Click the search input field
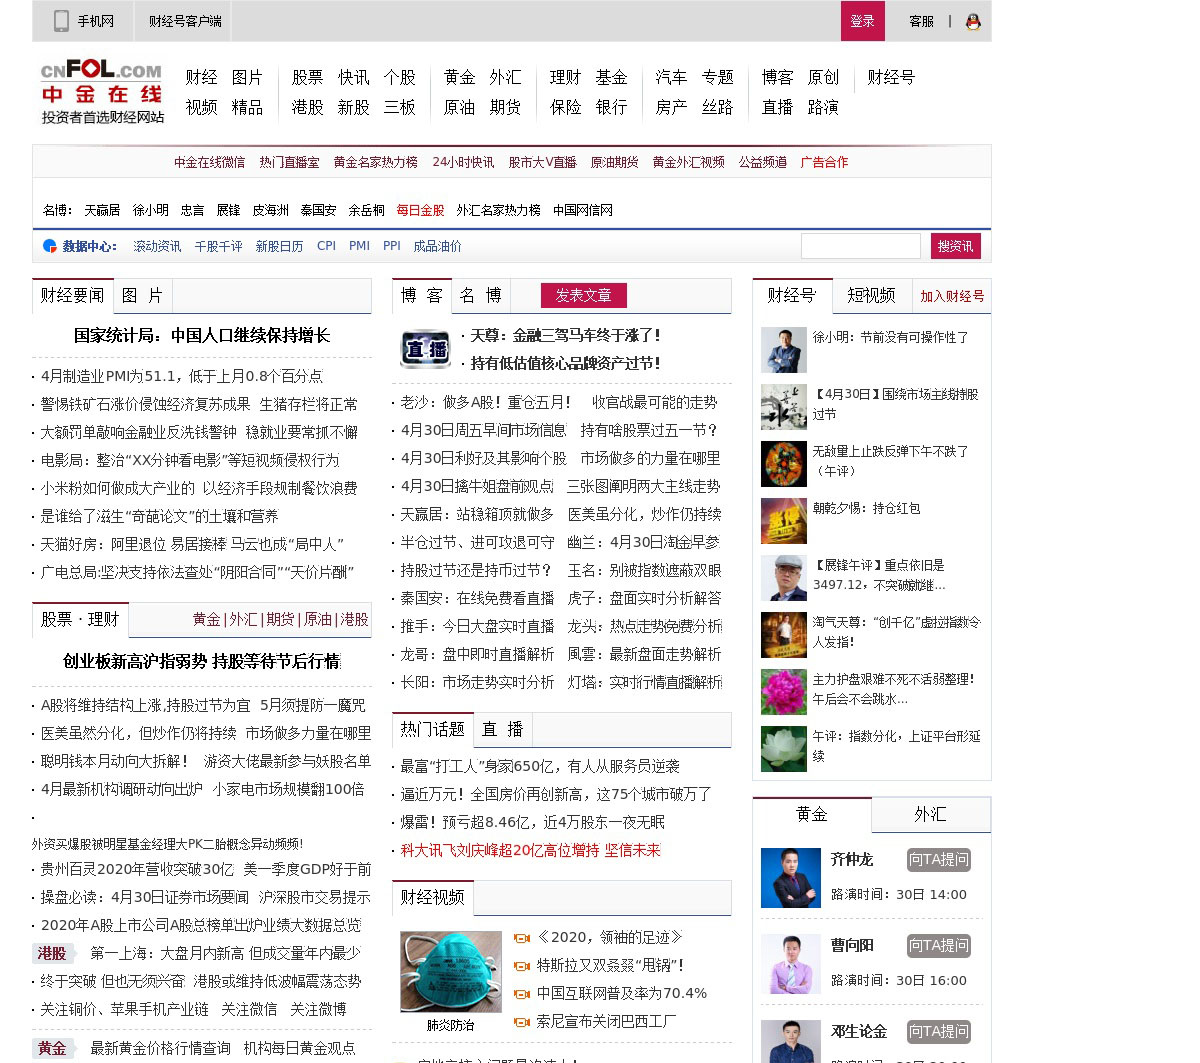This screenshot has height=1063, width=1200. point(860,246)
